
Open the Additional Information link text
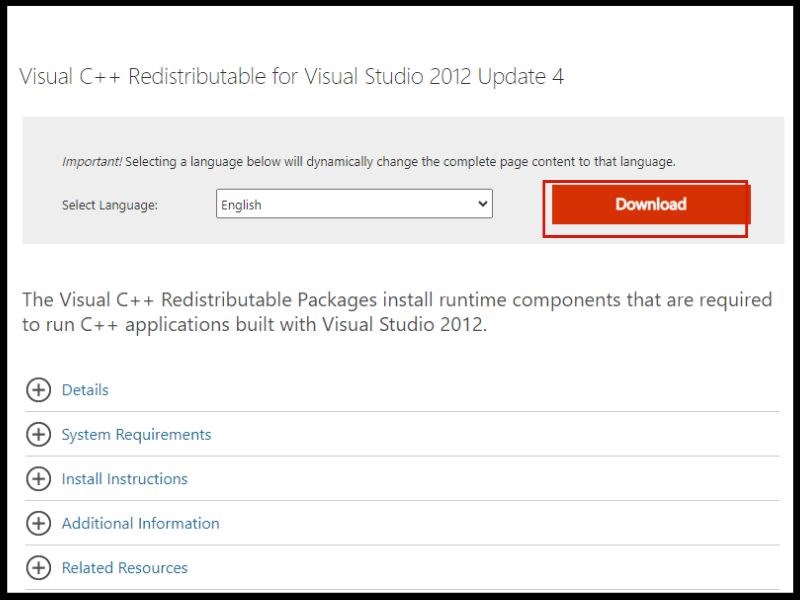(140, 523)
